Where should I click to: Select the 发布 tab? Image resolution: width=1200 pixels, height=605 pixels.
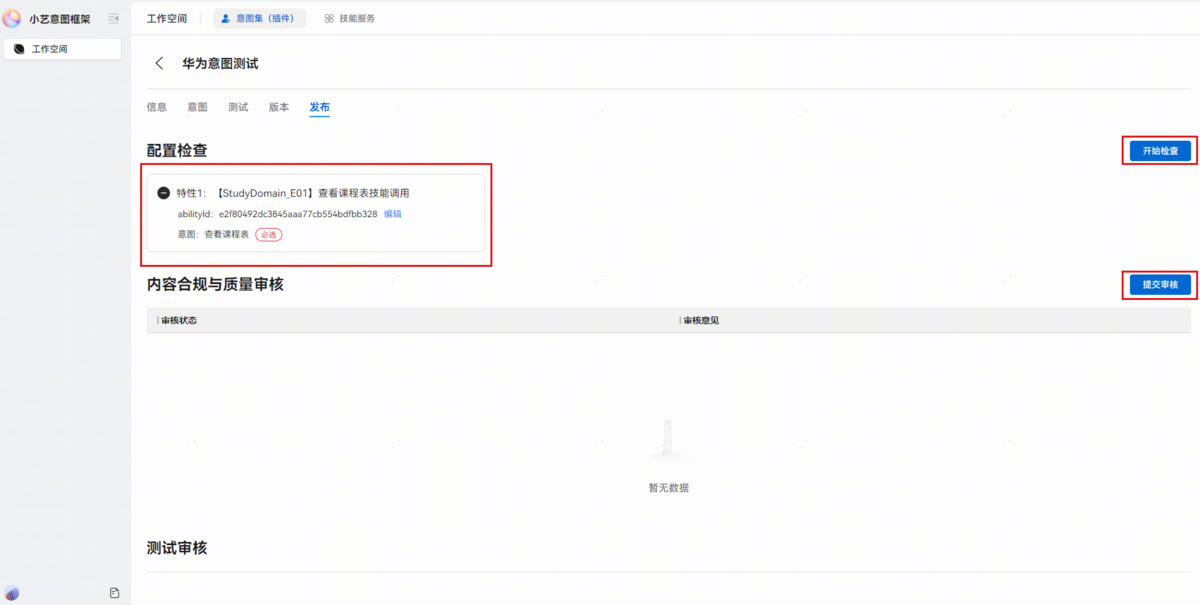(319, 107)
